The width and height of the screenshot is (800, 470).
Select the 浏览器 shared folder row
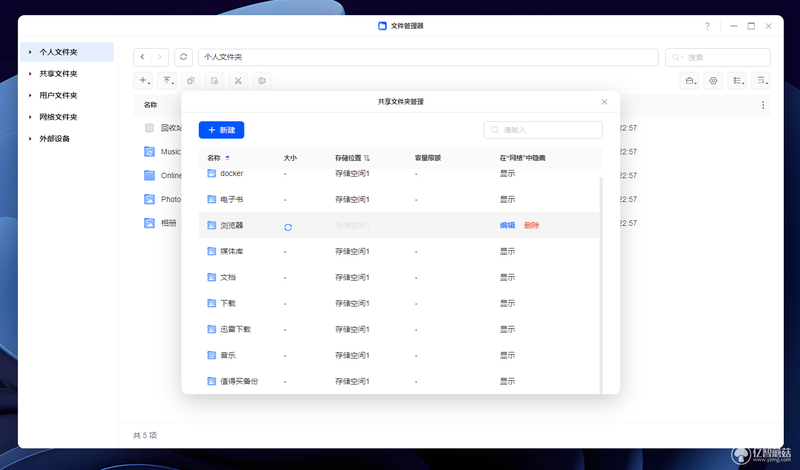(x=398, y=226)
